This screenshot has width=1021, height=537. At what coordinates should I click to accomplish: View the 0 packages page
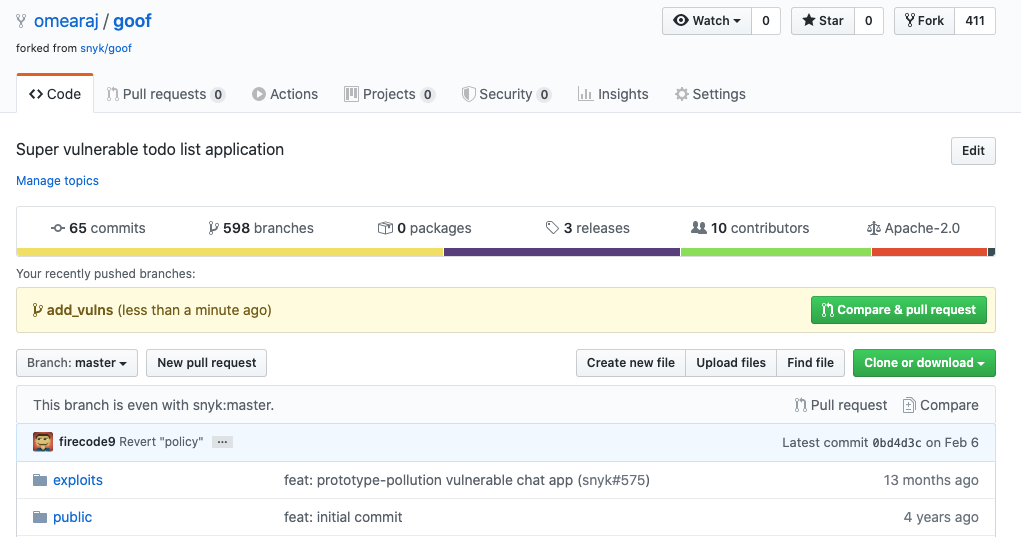pyautogui.click(x=425, y=228)
